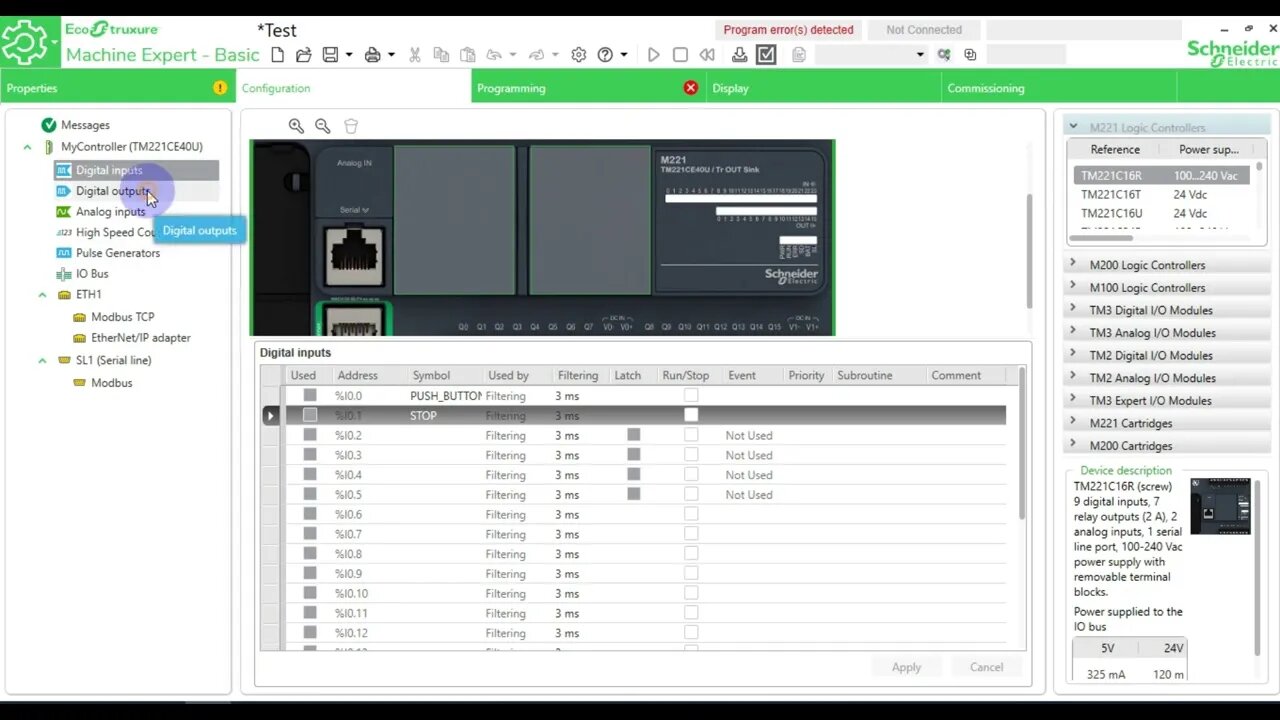Screen dimensions: 1280x720
Task: Open the Help question-mark icon
Action: pyautogui.click(x=605, y=55)
